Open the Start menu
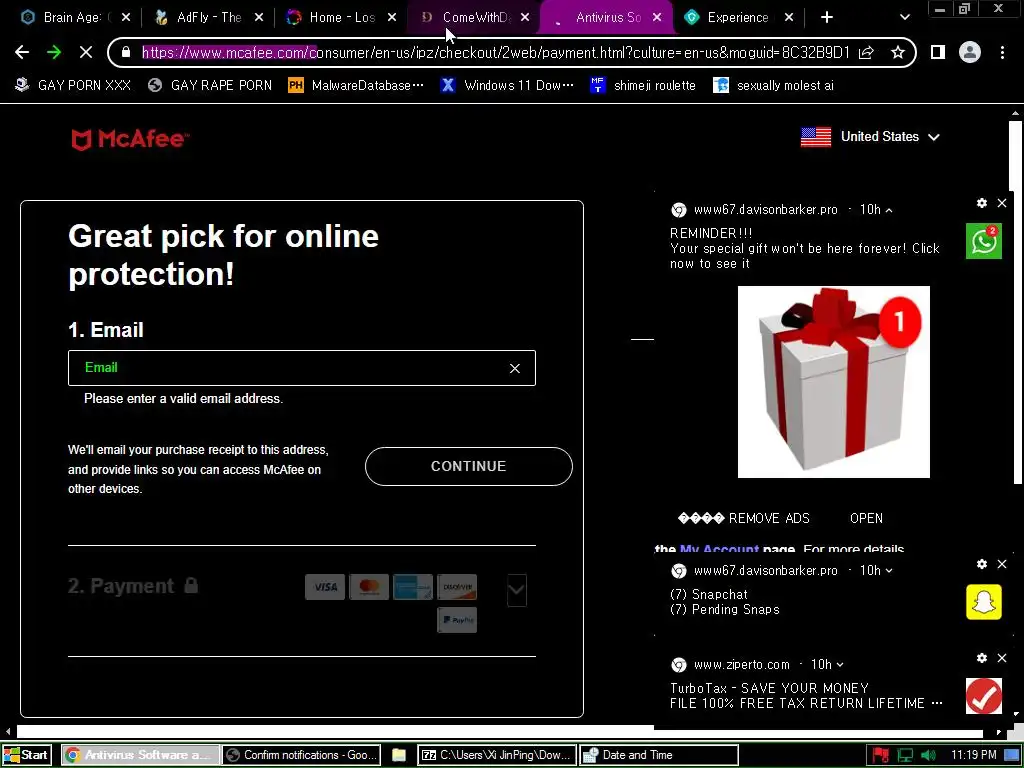This screenshot has height=768, width=1024. [26, 755]
